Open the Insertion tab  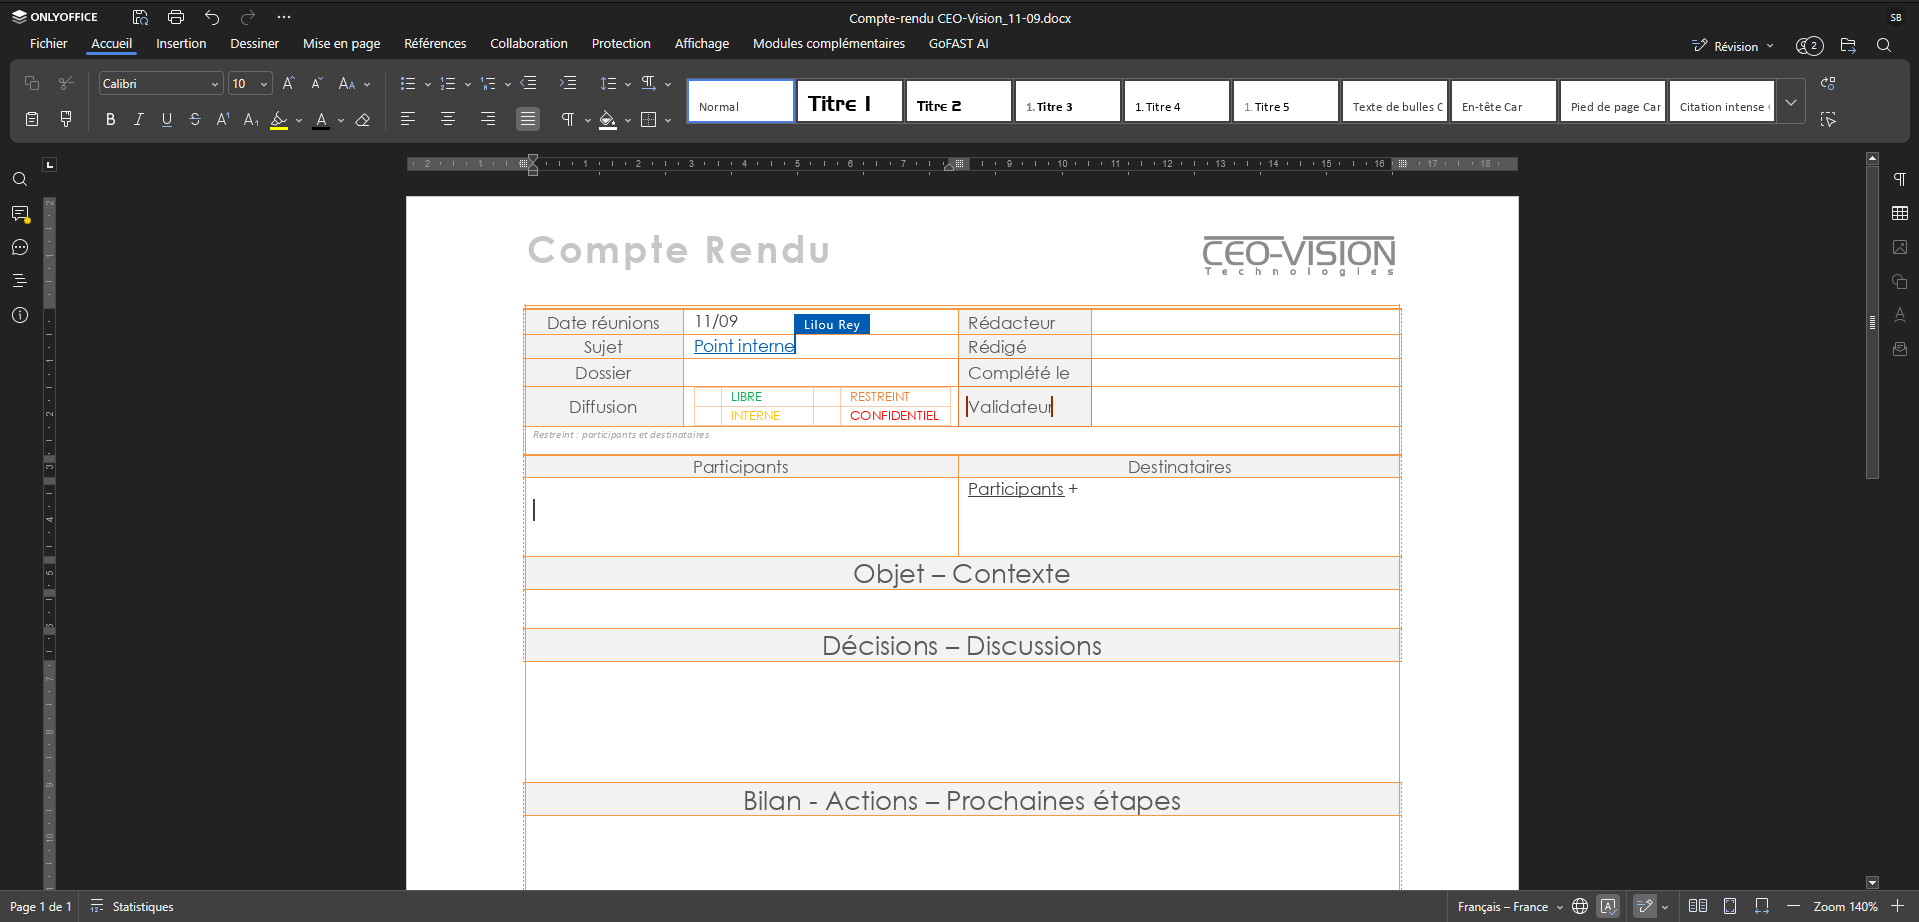[181, 44]
